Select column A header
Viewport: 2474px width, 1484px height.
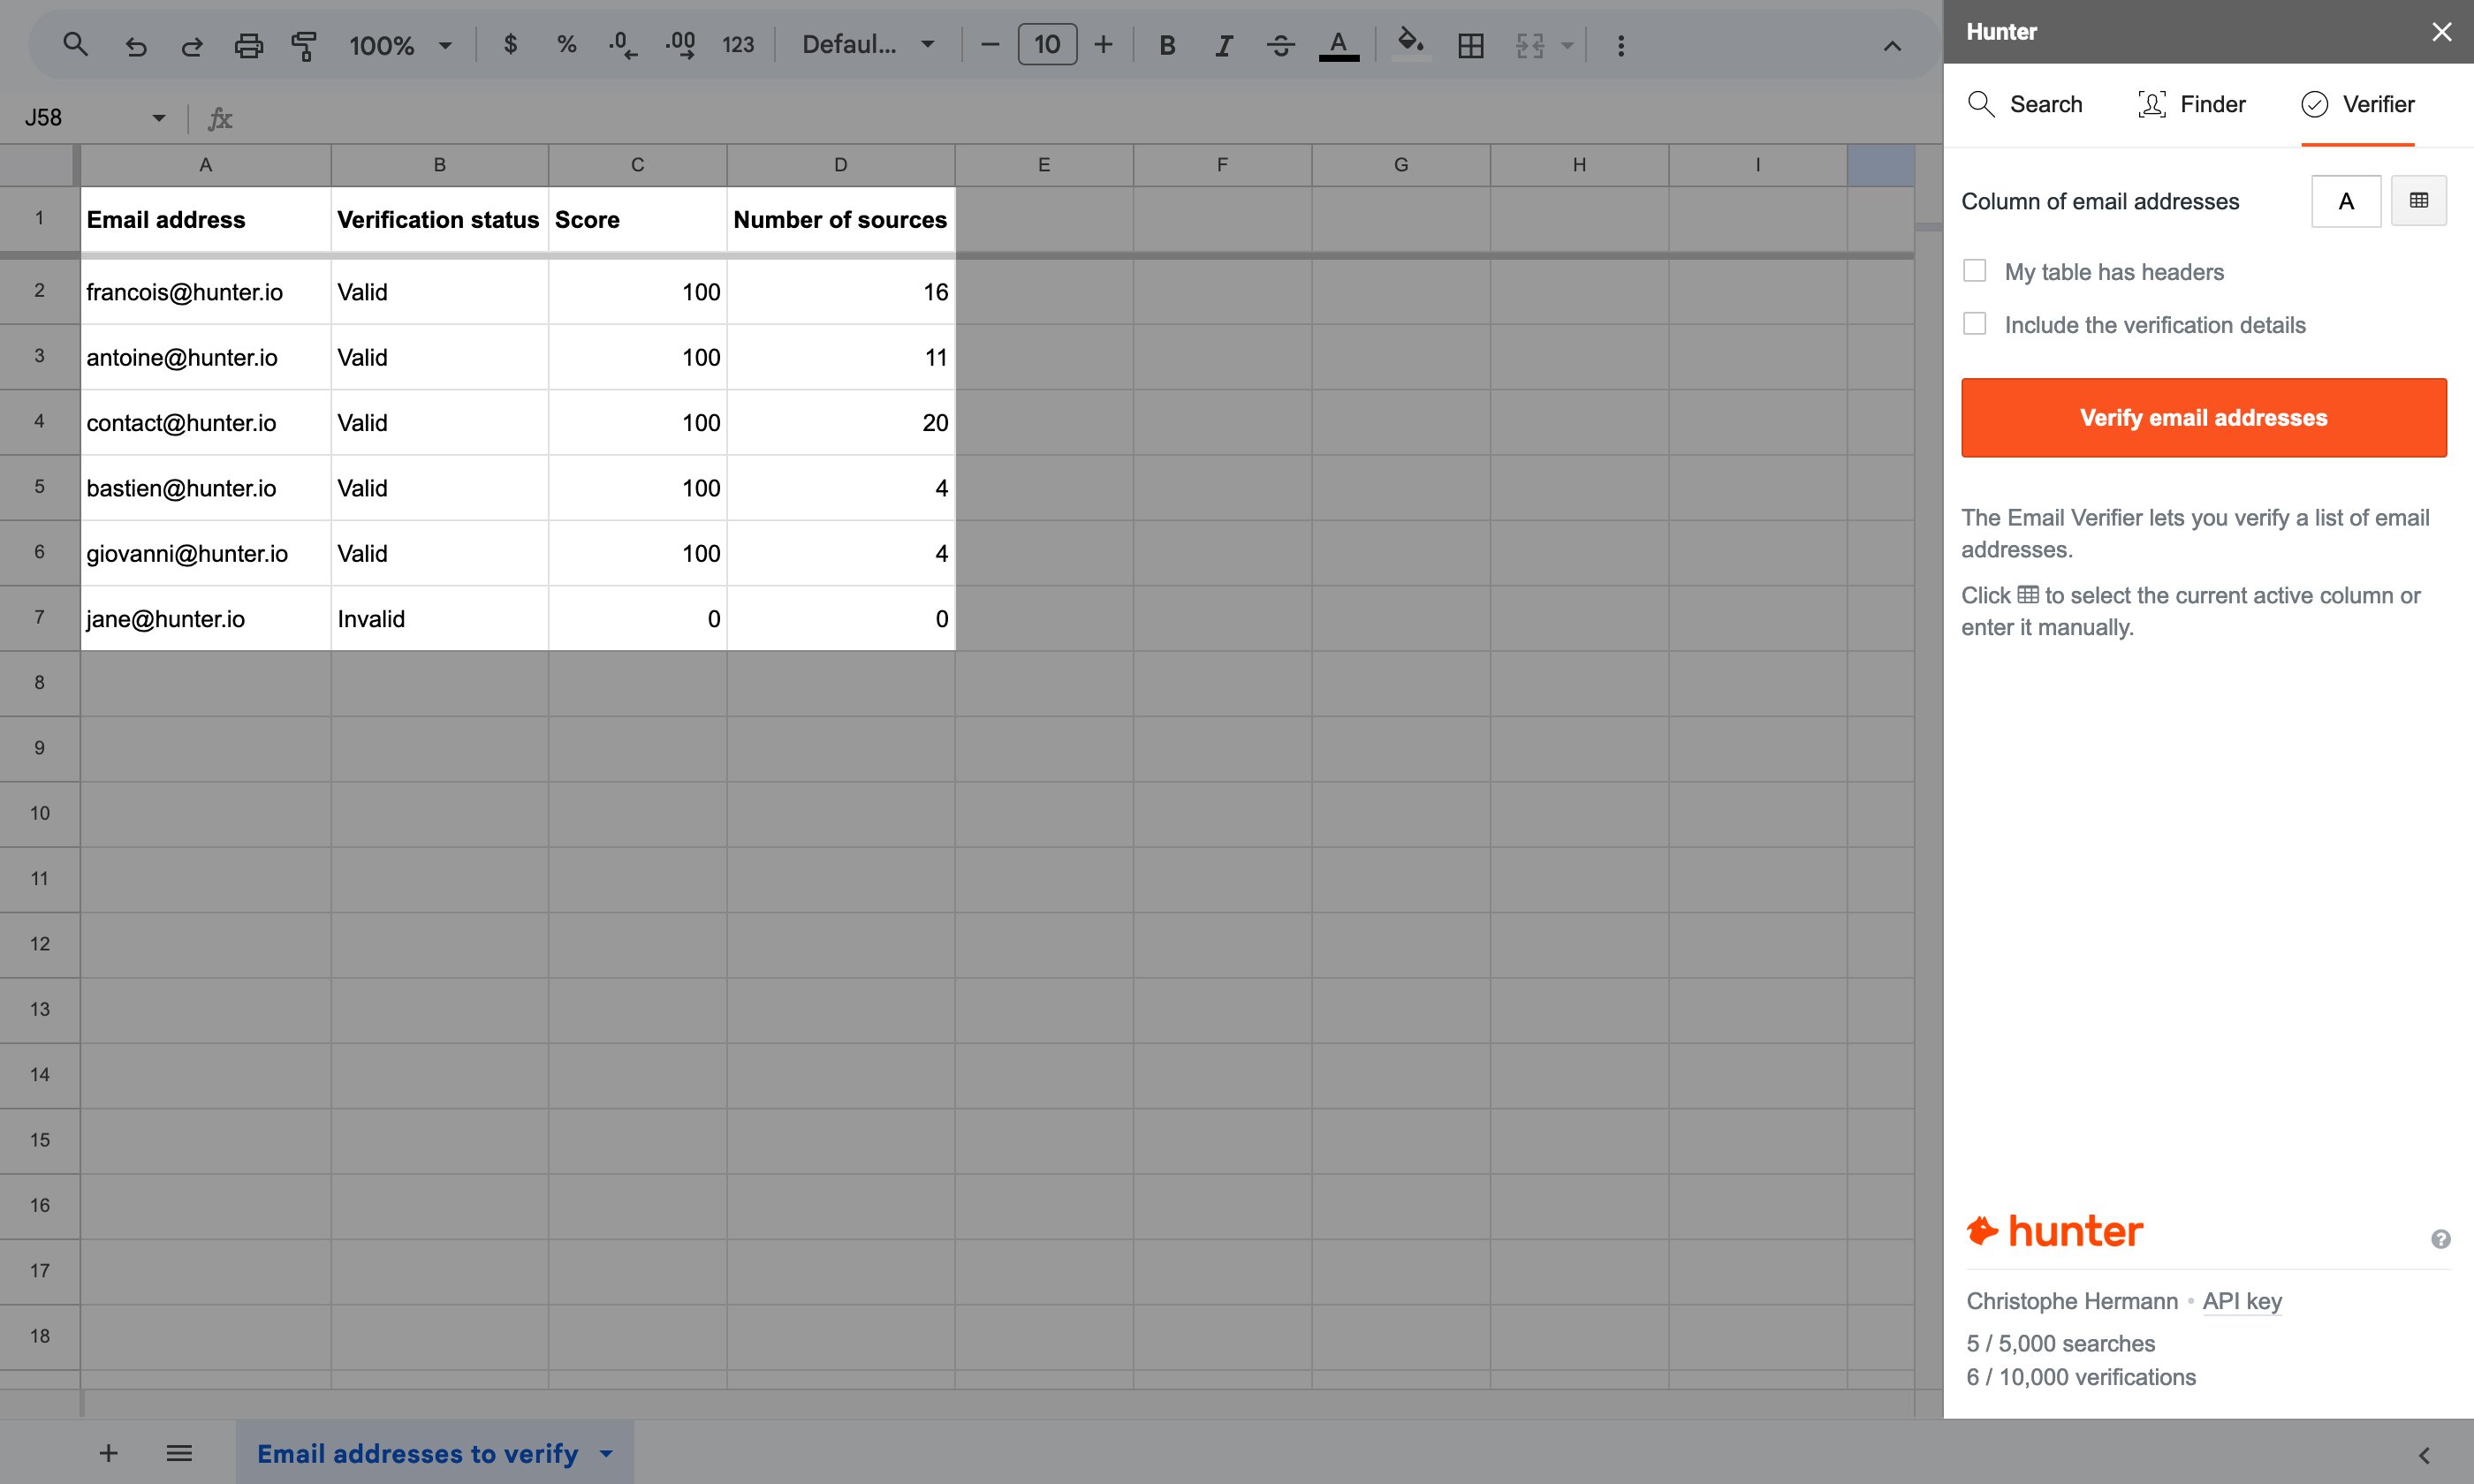[x=205, y=165]
